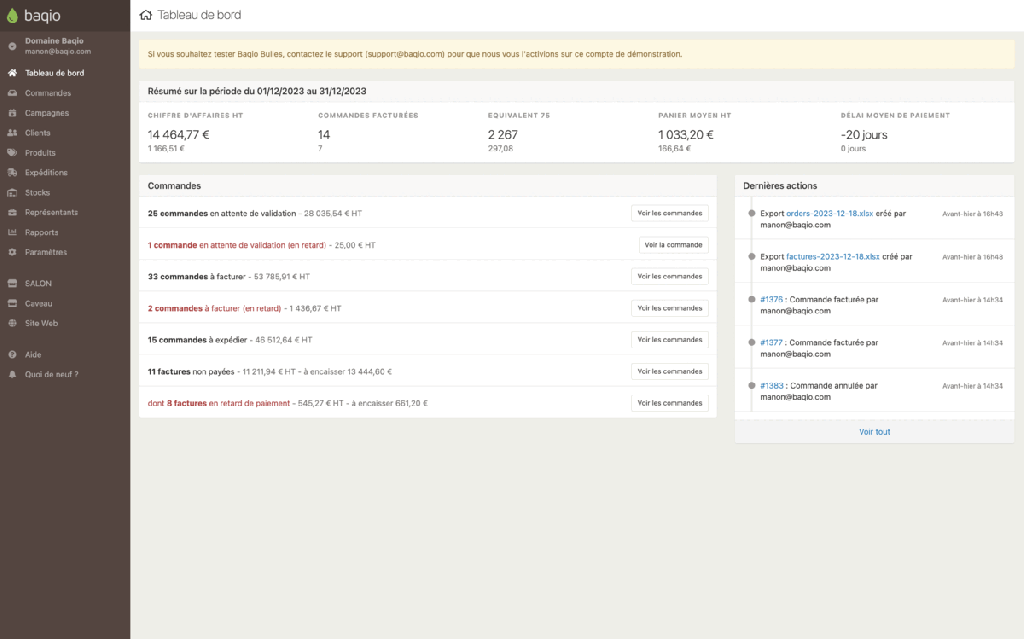
Task: View orders for 15 commandes à expédier
Action: click(x=669, y=340)
